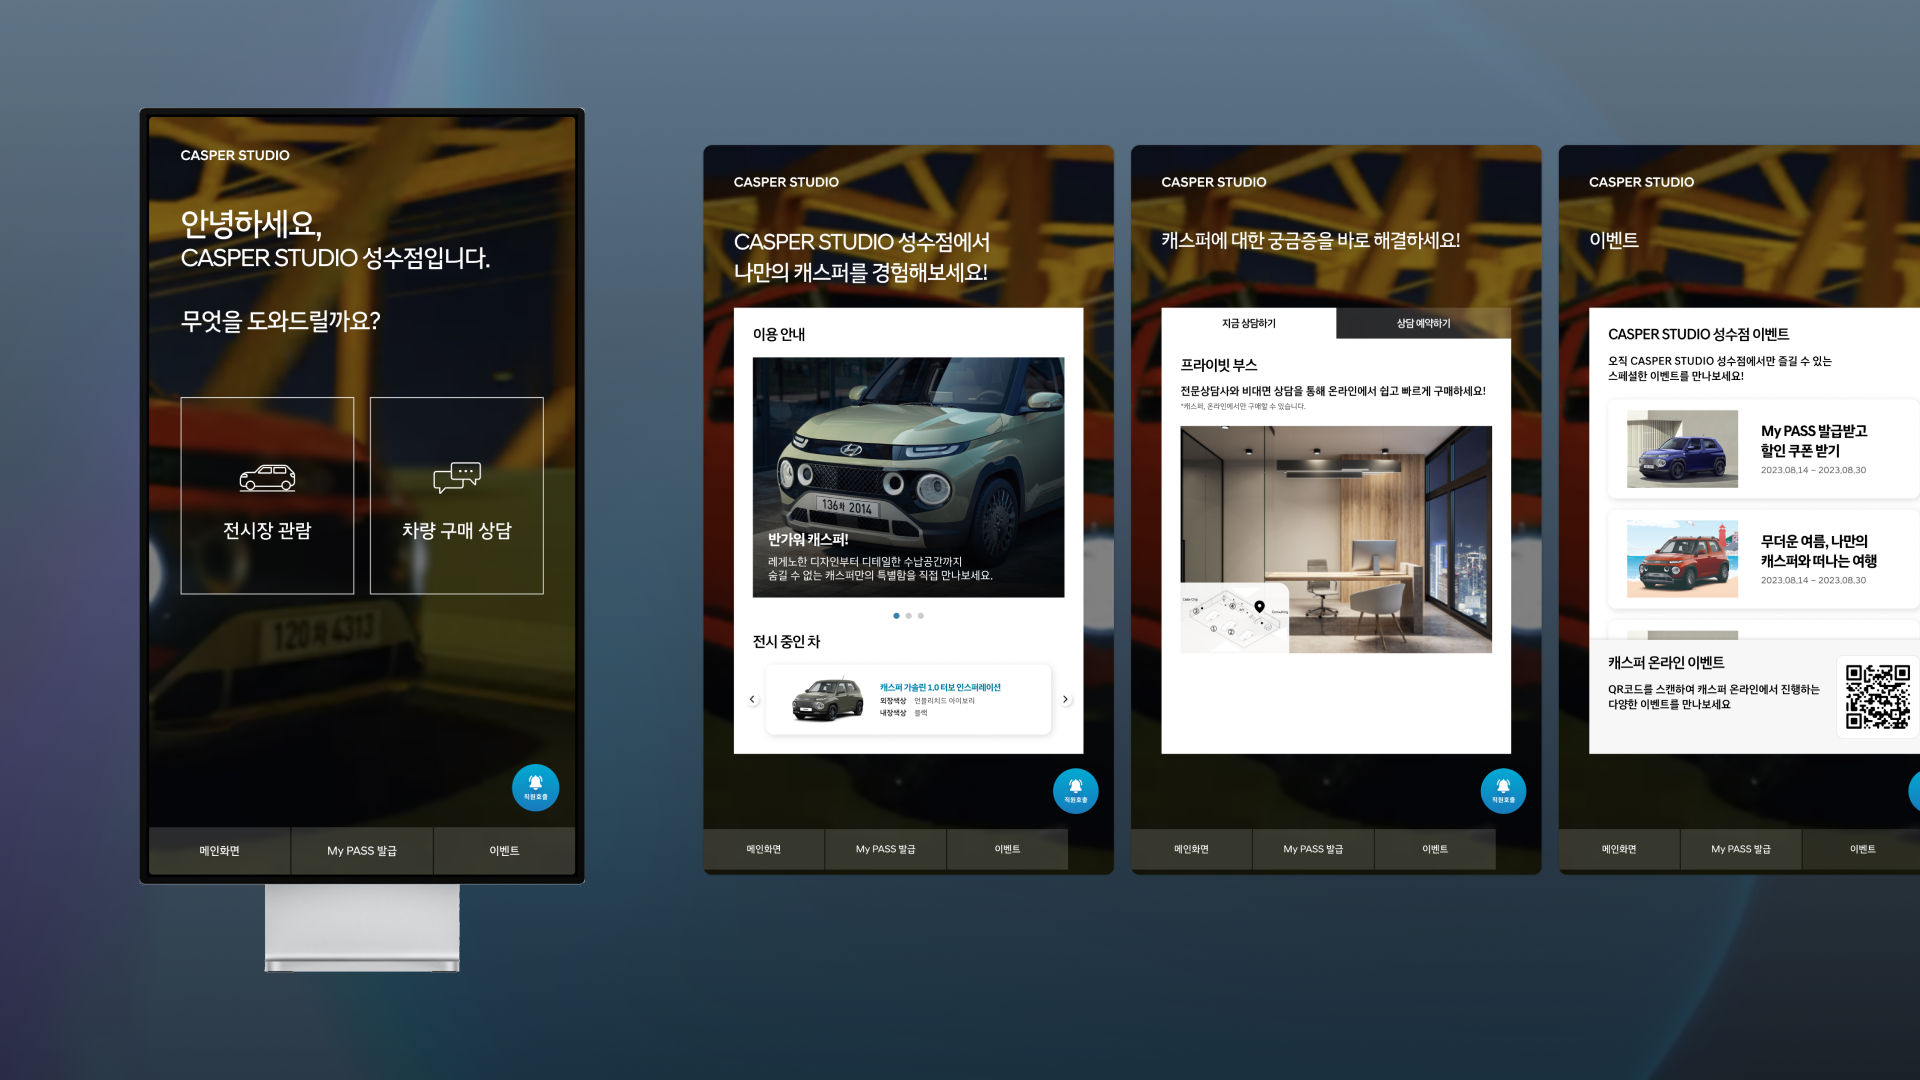1920x1080 pixels.
Task: Tap the QR code for 캐스퍼 온라인 이벤트
Action: click(1877, 697)
